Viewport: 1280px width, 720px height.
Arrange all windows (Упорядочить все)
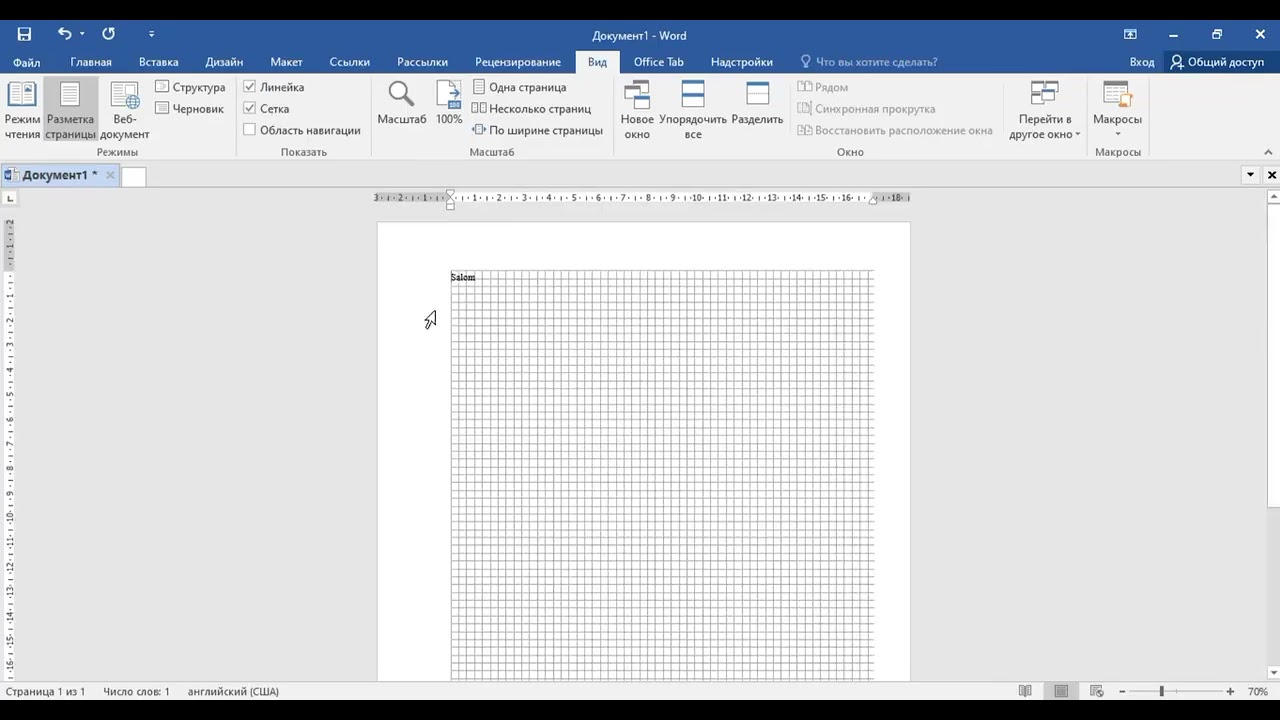click(x=693, y=111)
